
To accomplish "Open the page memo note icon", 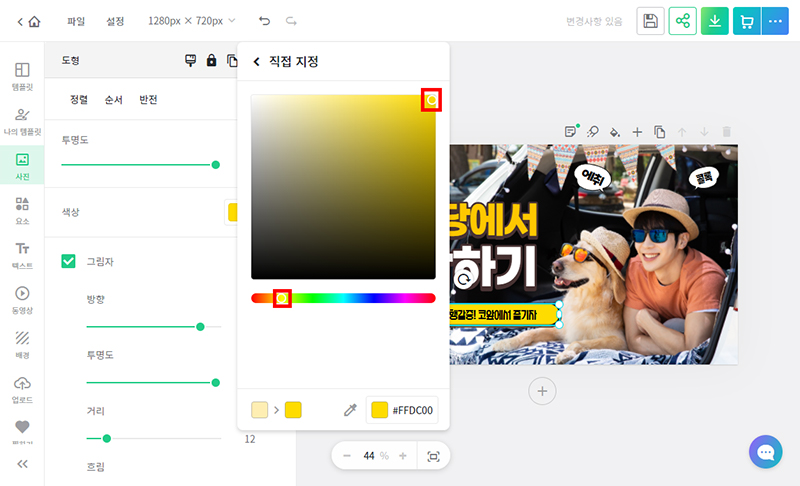I will pyautogui.click(x=570, y=132).
